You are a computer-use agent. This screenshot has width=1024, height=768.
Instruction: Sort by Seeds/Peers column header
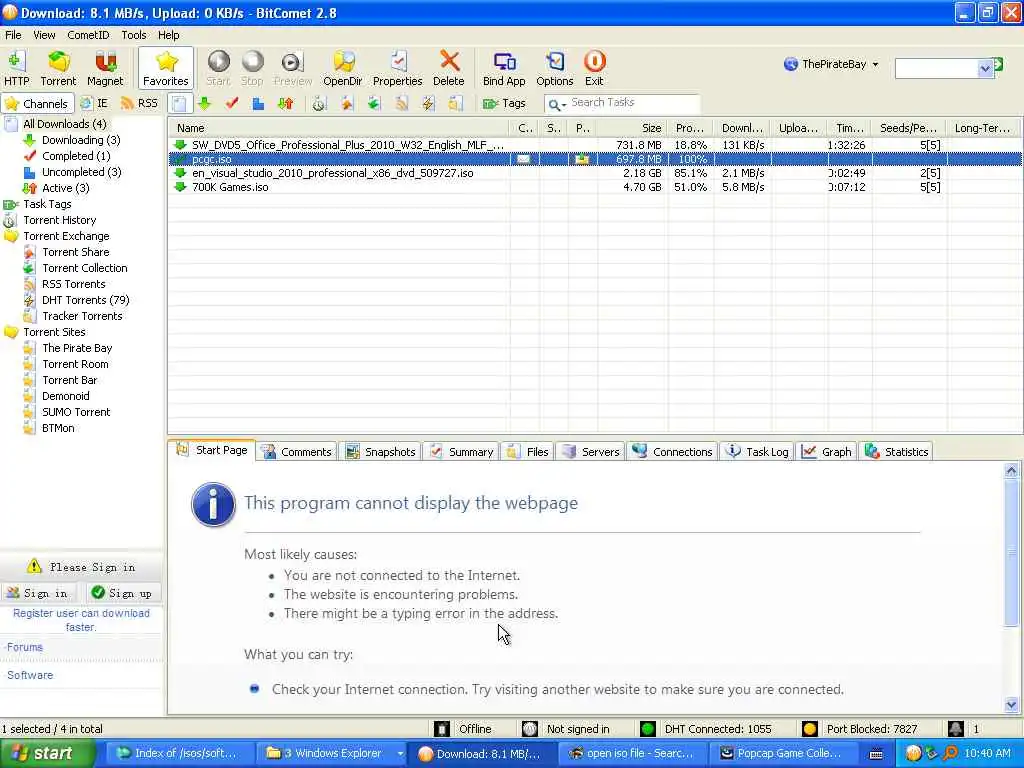tap(908, 128)
